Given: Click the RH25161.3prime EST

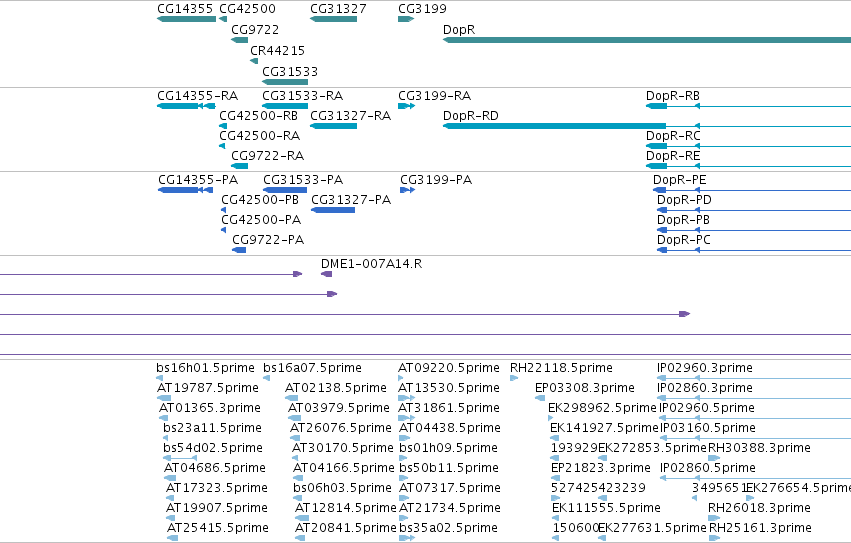Looking at the screenshot, I should pyautogui.click(x=715, y=538).
